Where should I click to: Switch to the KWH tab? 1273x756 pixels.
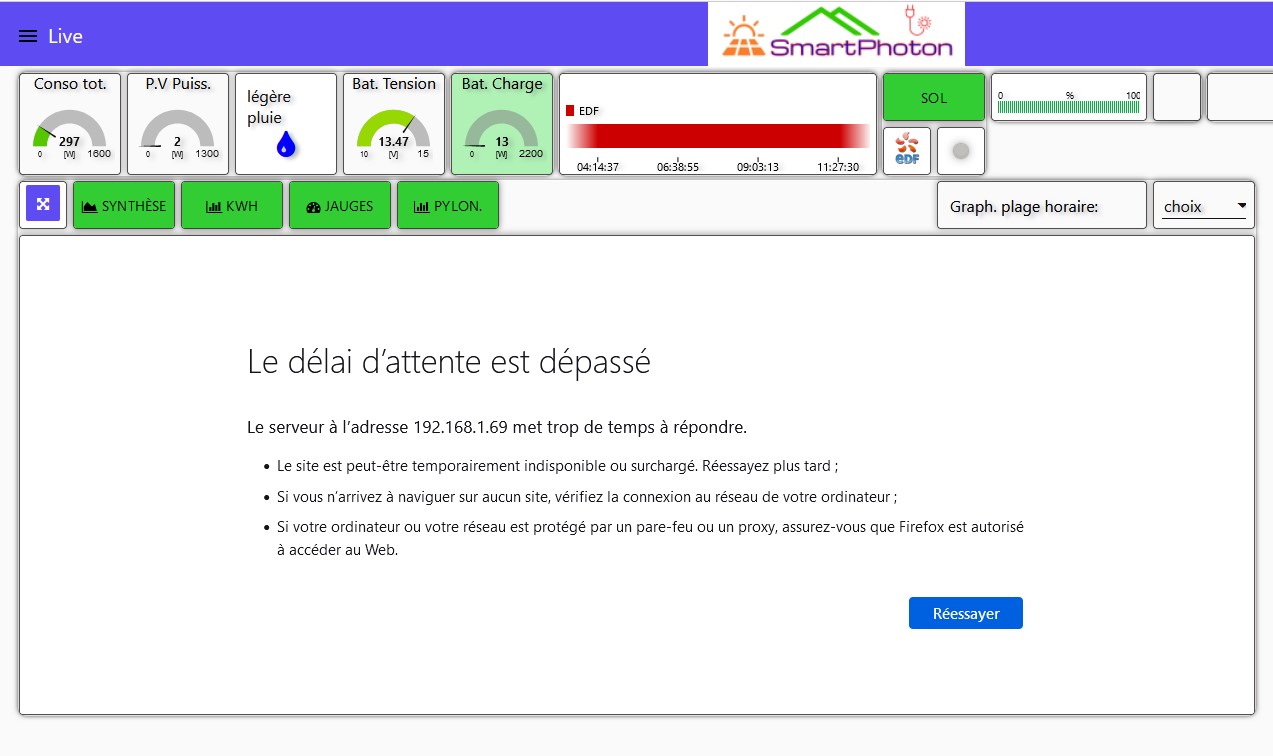[x=232, y=205]
